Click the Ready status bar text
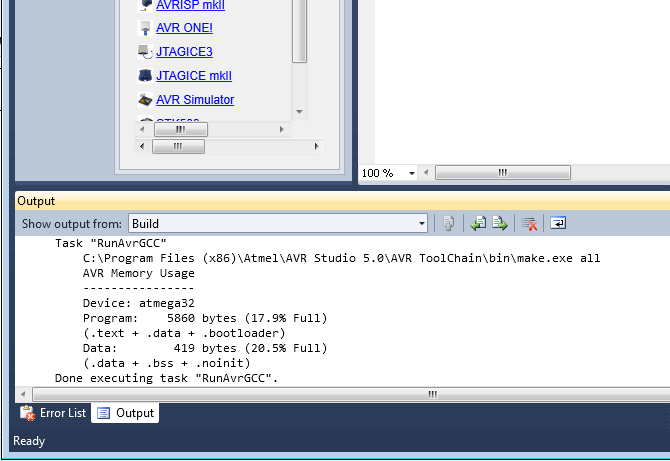Image resolution: width=670 pixels, height=461 pixels. 29,441
